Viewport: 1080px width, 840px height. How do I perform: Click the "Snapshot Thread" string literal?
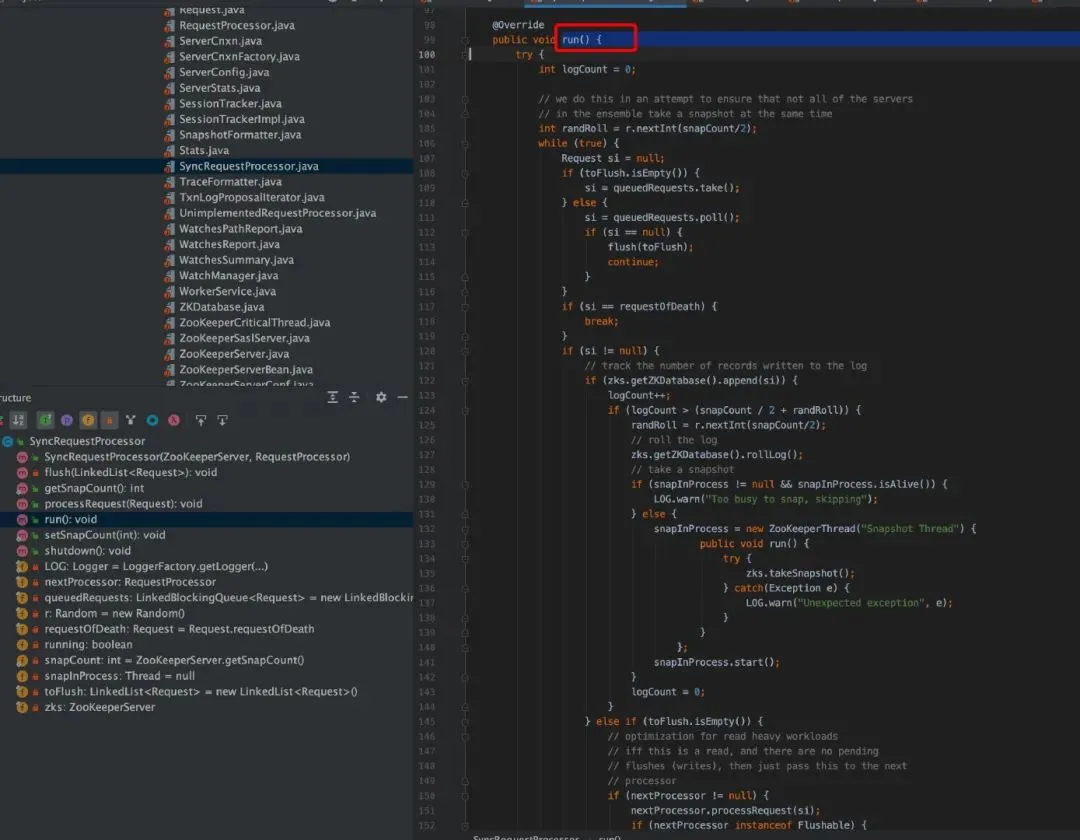(x=909, y=529)
